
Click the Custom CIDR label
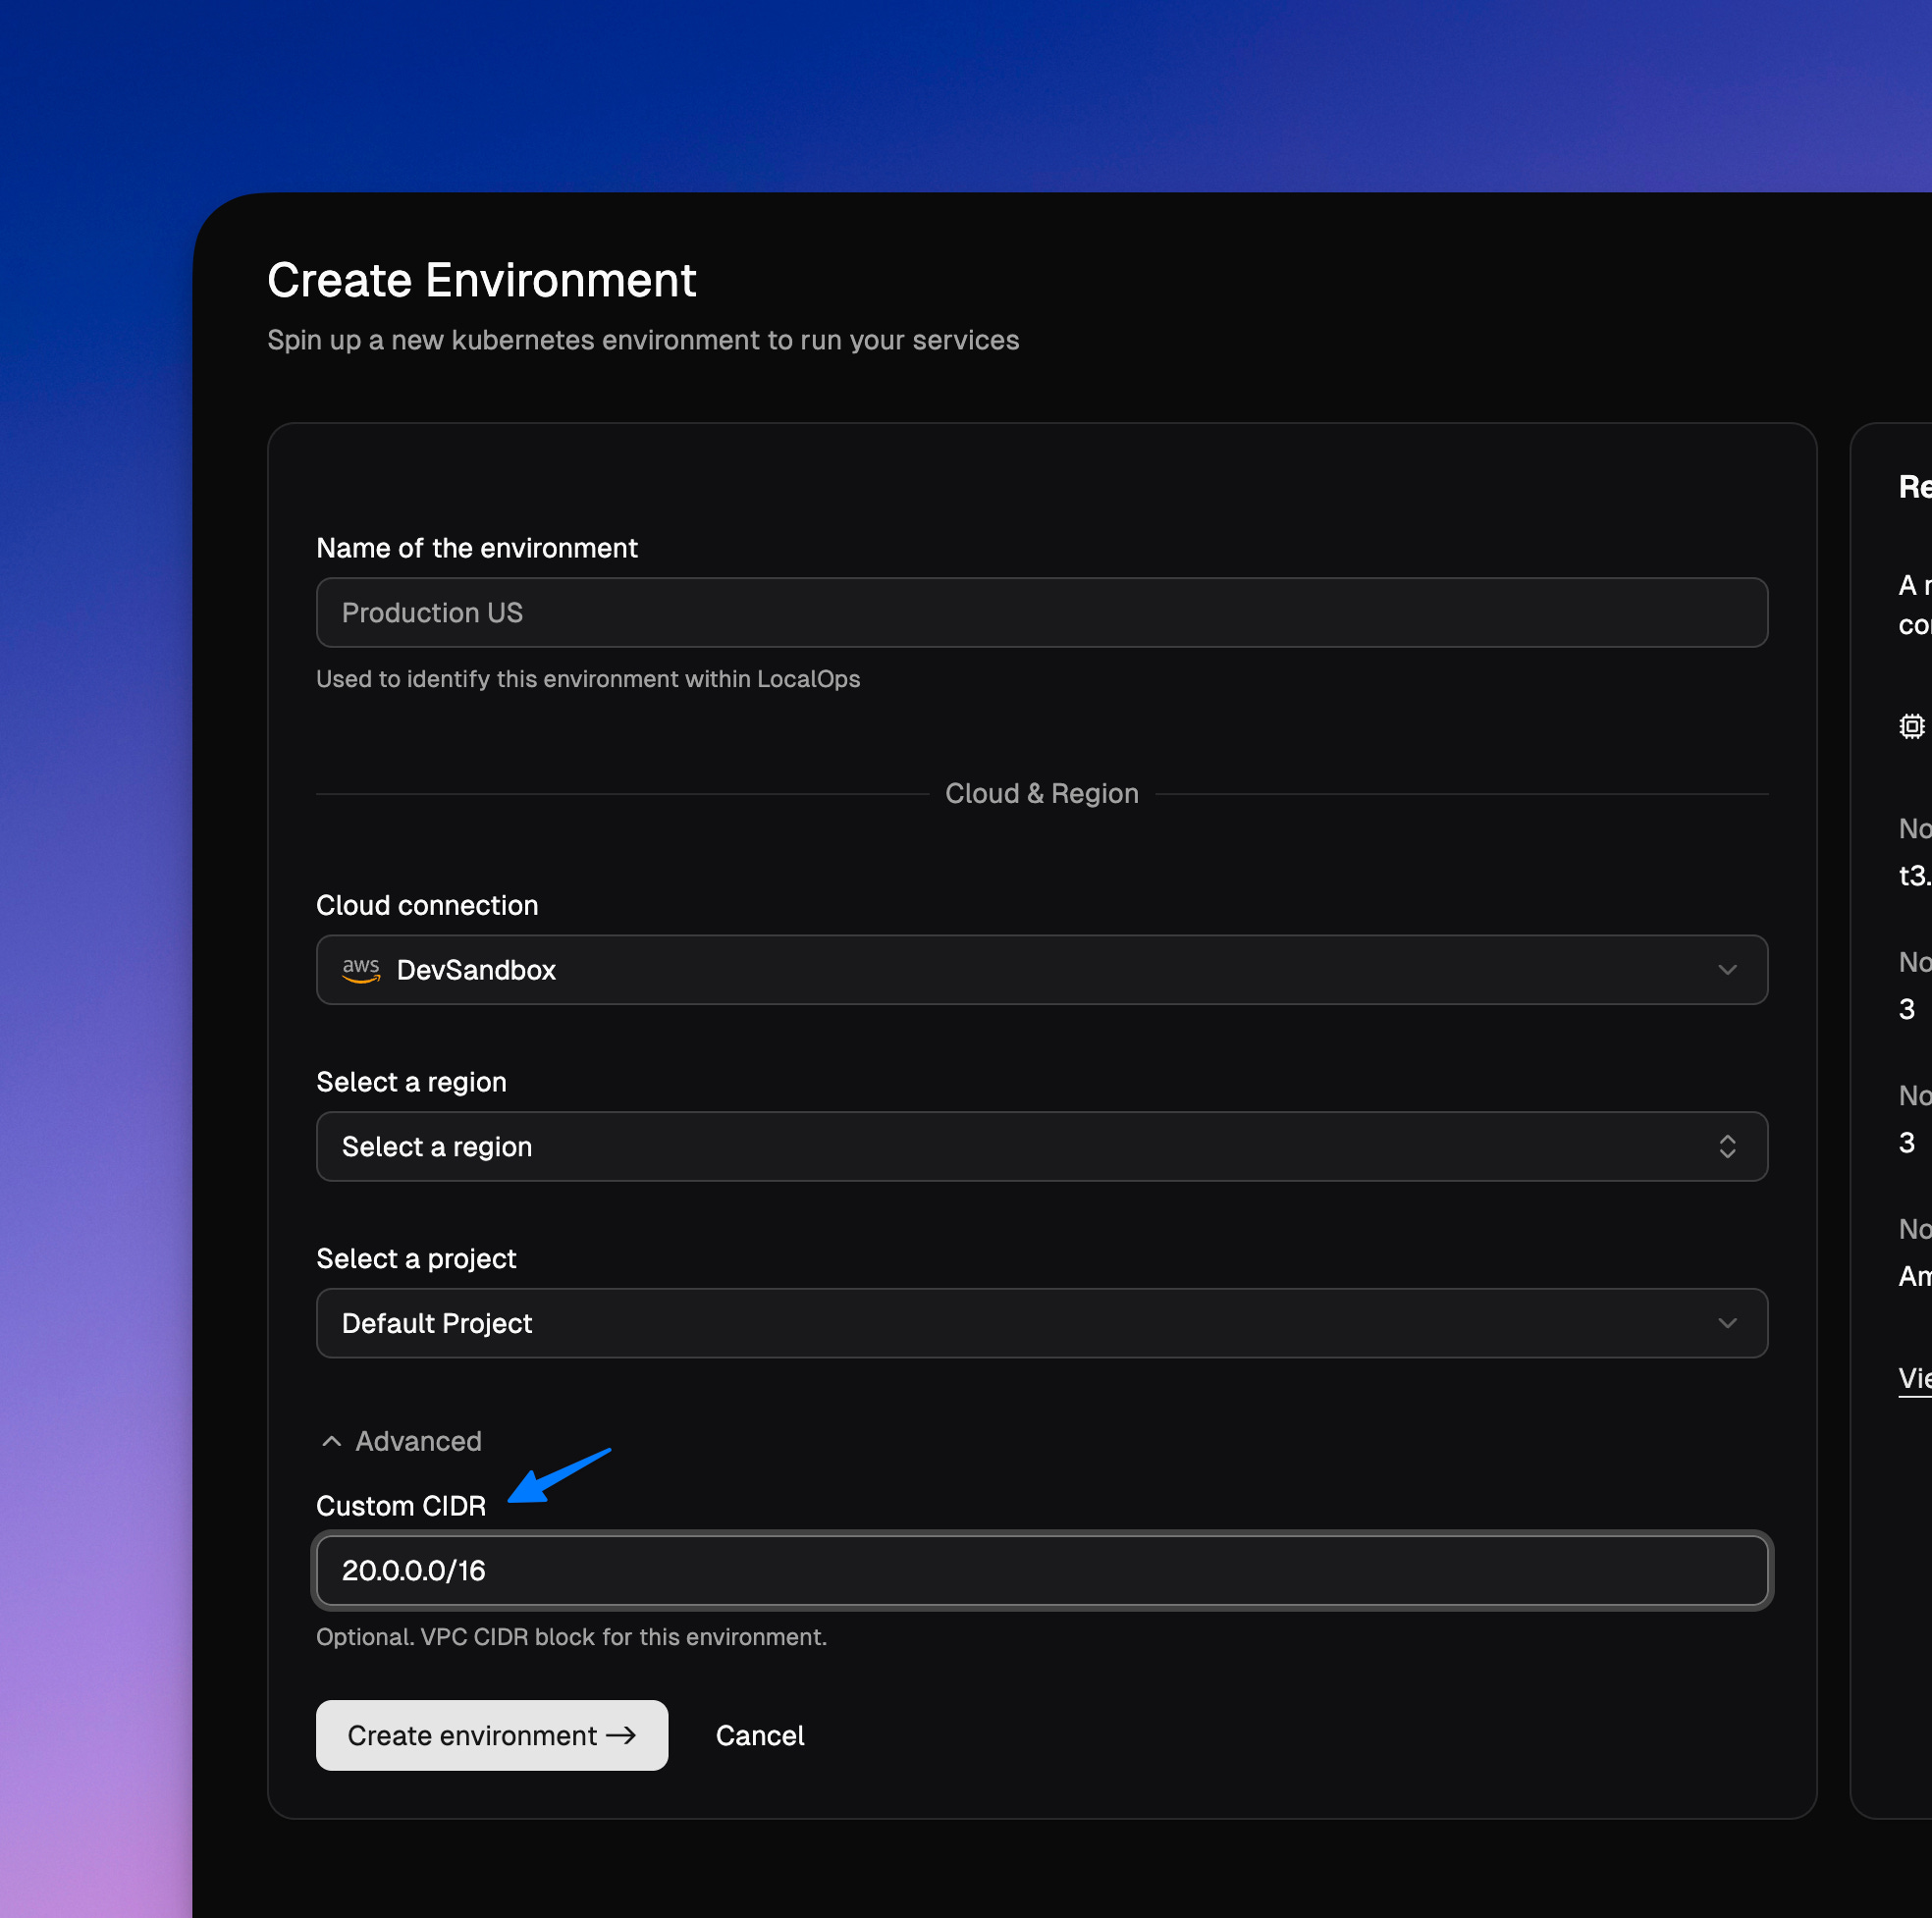tap(401, 1506)
